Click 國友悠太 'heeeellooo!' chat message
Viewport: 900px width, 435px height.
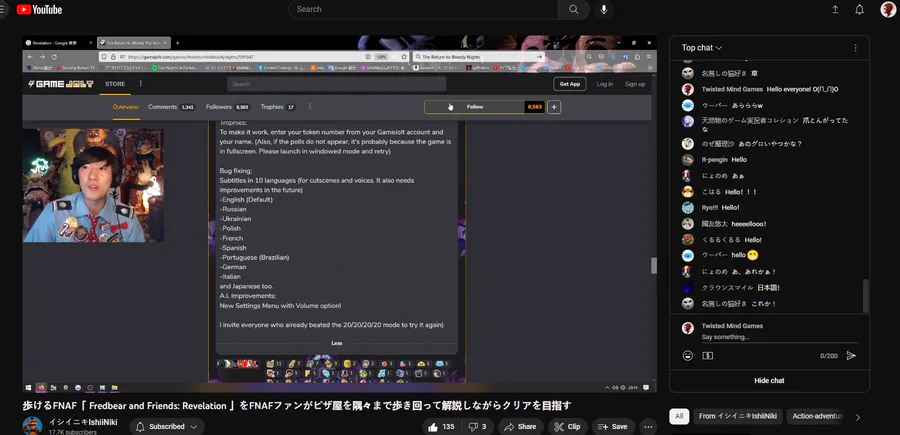click(748, 224)
